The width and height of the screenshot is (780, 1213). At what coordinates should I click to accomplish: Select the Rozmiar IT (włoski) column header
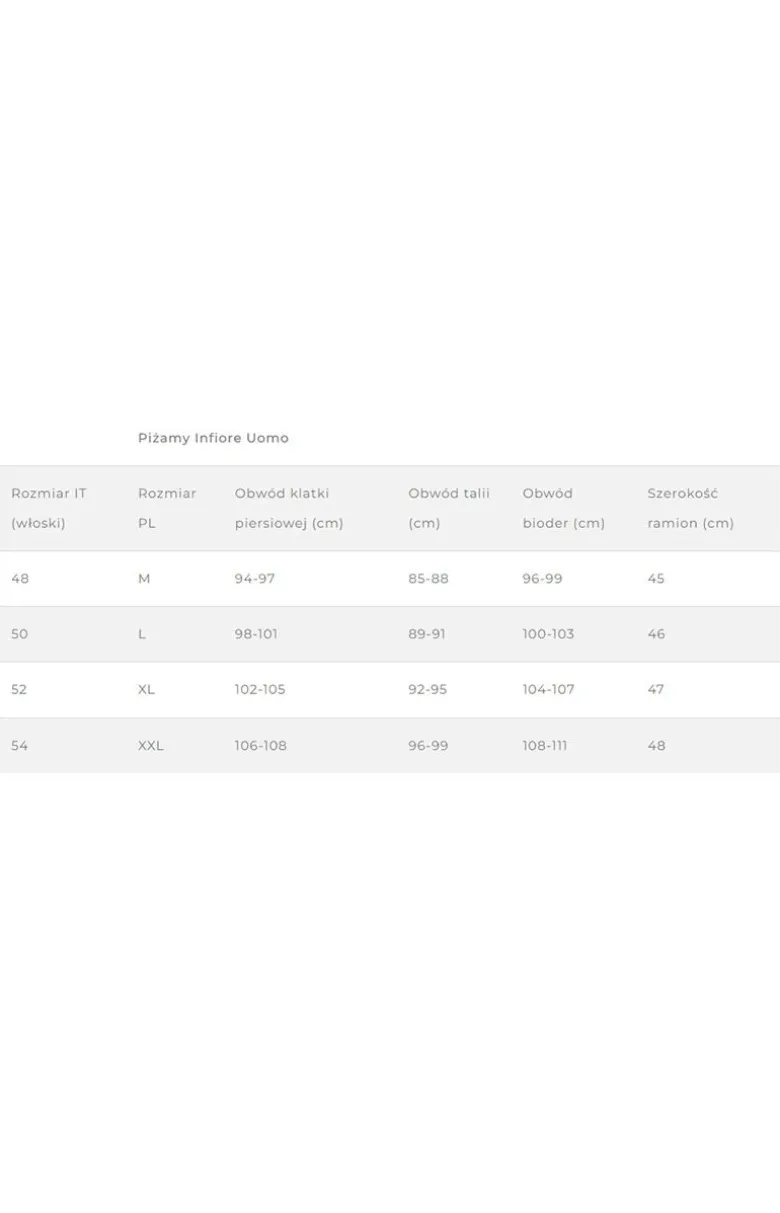click(49, 508)
